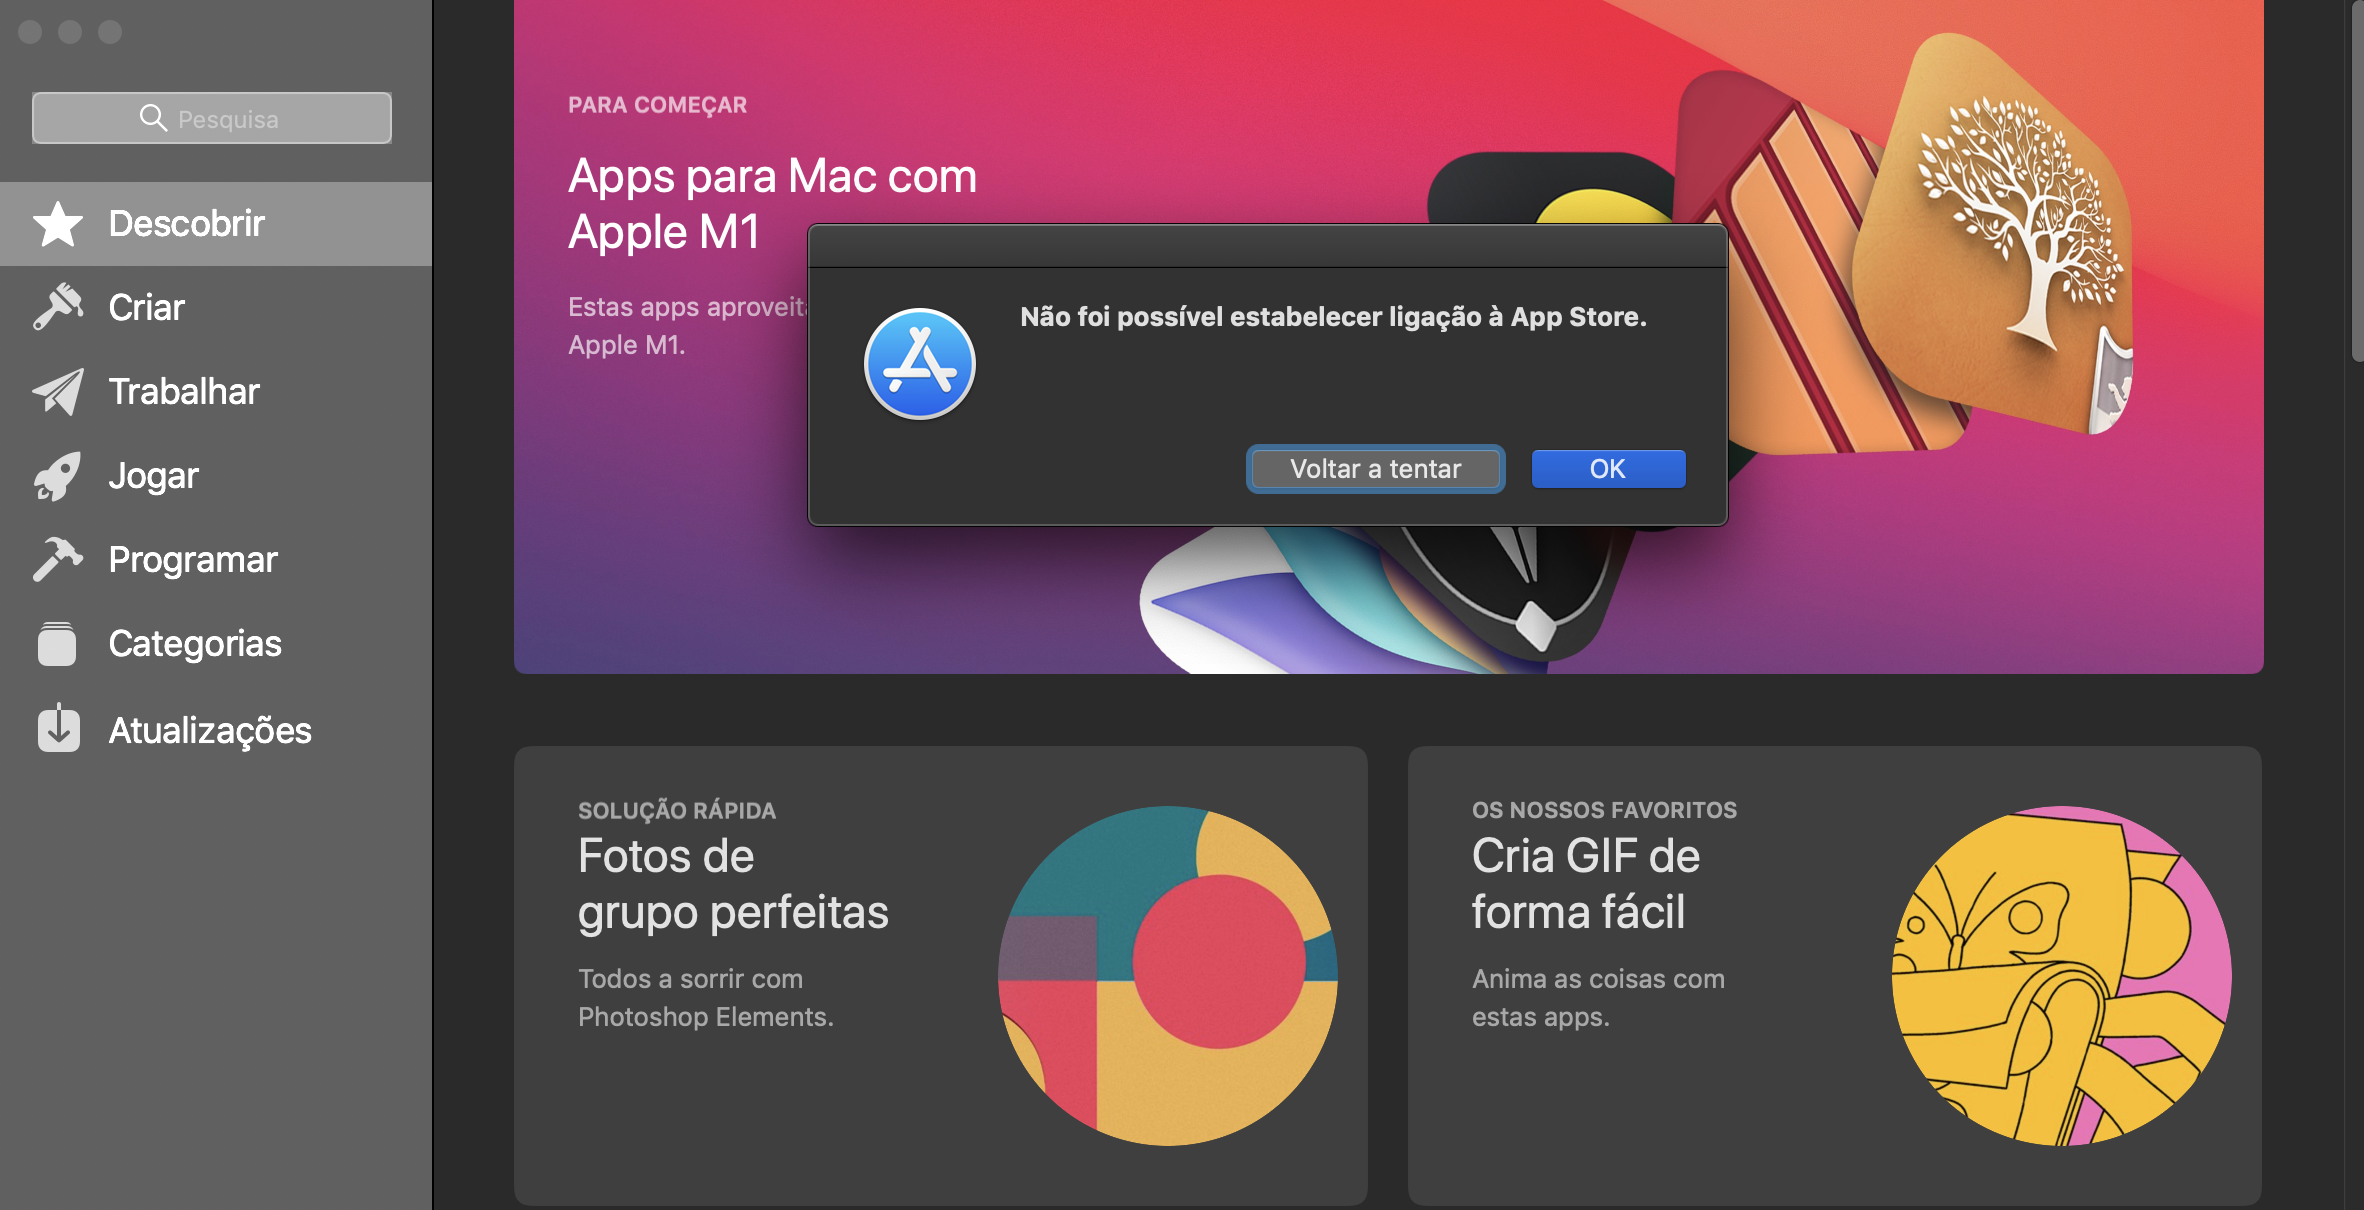Click the Descobrir star icon
This screenshot has height=1210, width=2364.
(x=58, y=224)
